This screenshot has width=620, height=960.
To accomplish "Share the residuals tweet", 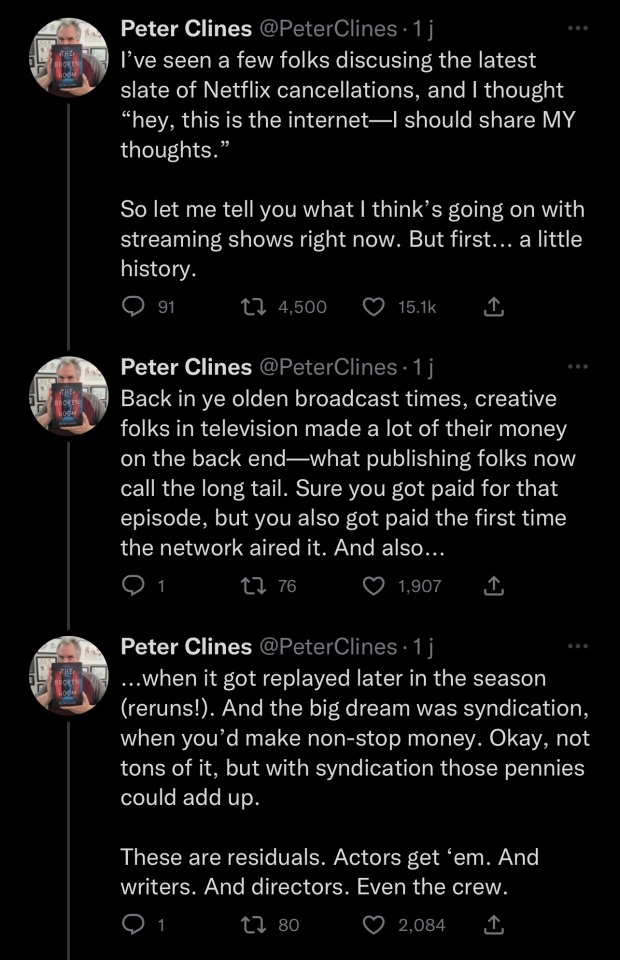I will (x=492, y=925).
